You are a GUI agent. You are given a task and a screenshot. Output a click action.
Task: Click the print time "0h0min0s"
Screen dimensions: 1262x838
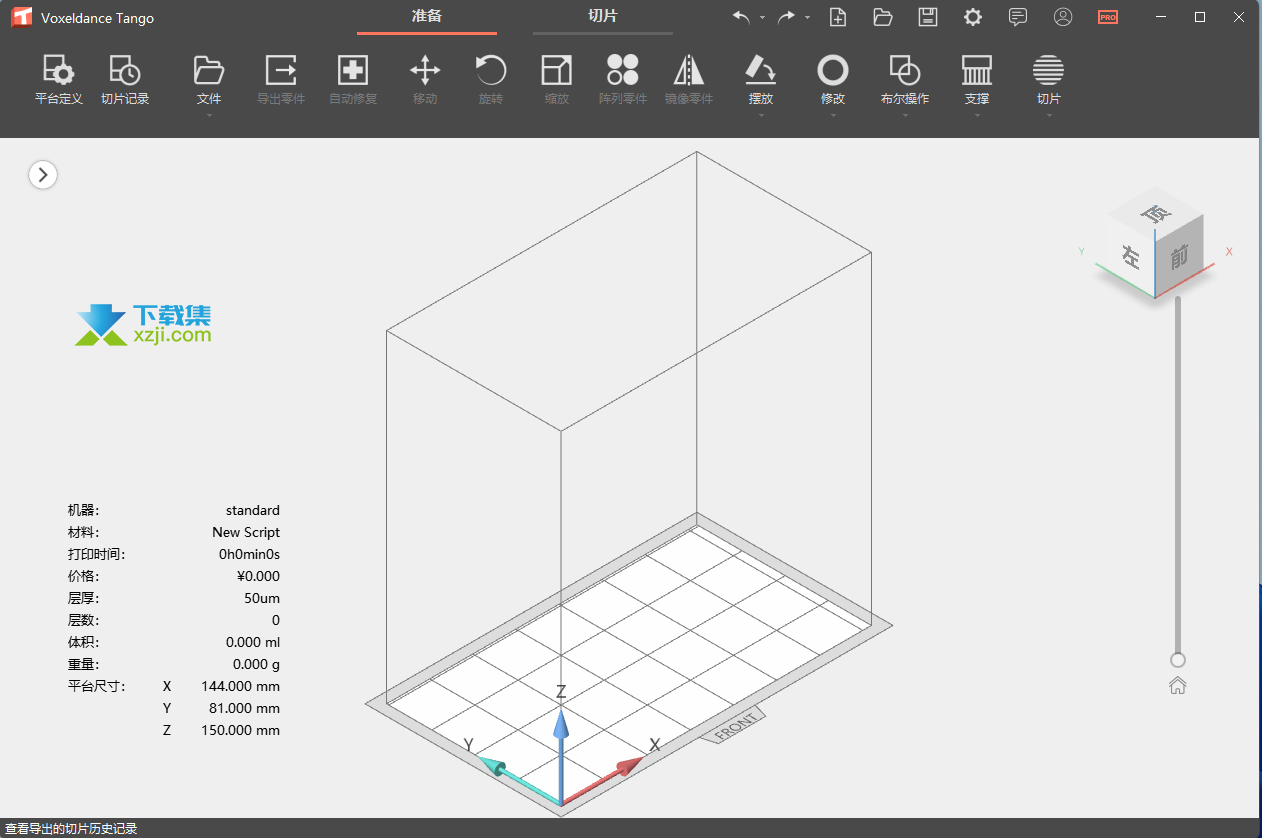[250, 554]
